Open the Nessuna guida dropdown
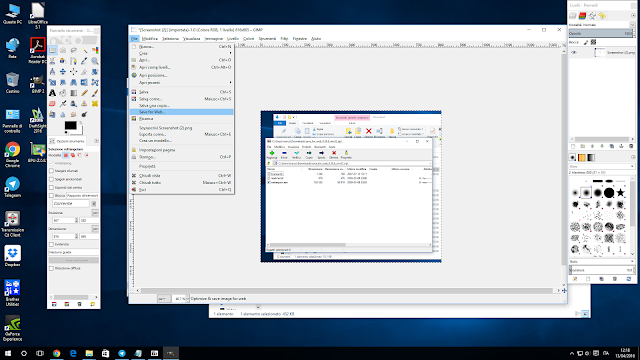The height and width of the screenshot is (360, 640). (x=74, y=252)
